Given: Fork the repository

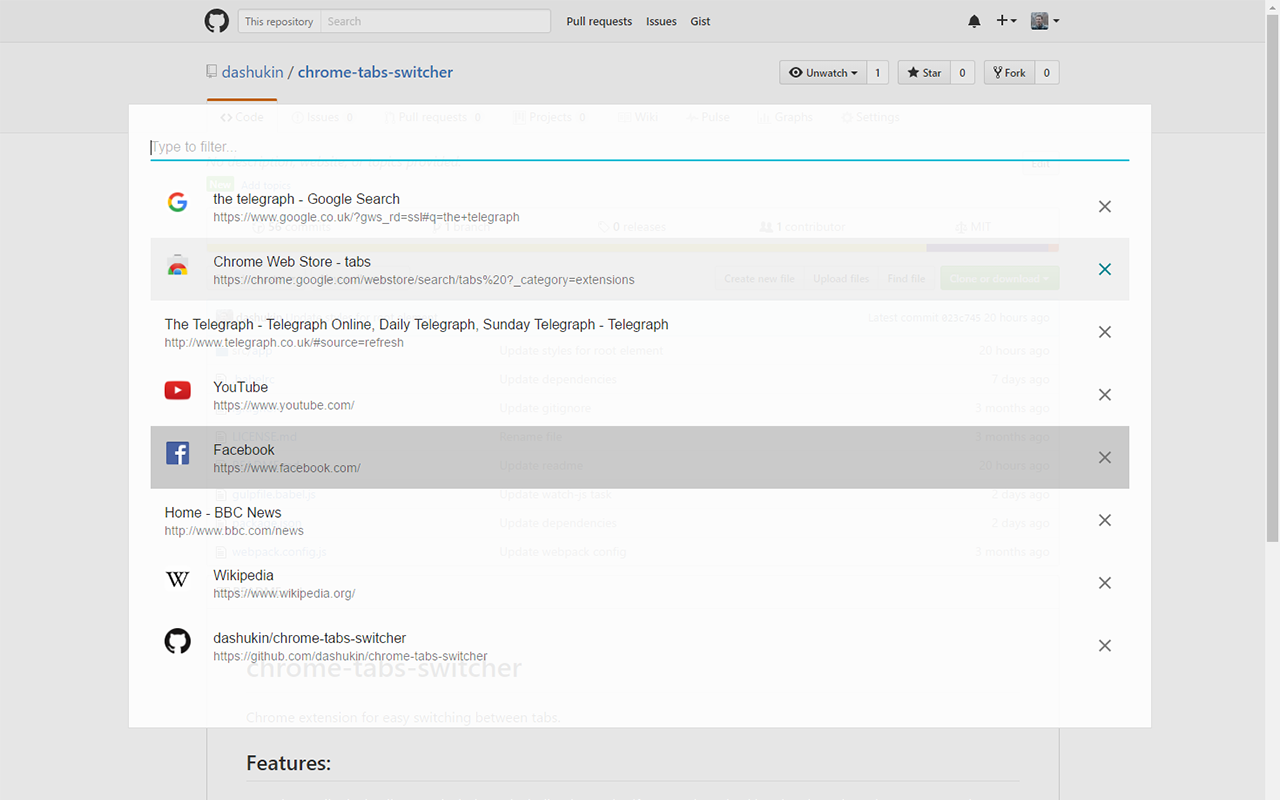Looking at the screenshot, I should click(x=1009, y=72).
